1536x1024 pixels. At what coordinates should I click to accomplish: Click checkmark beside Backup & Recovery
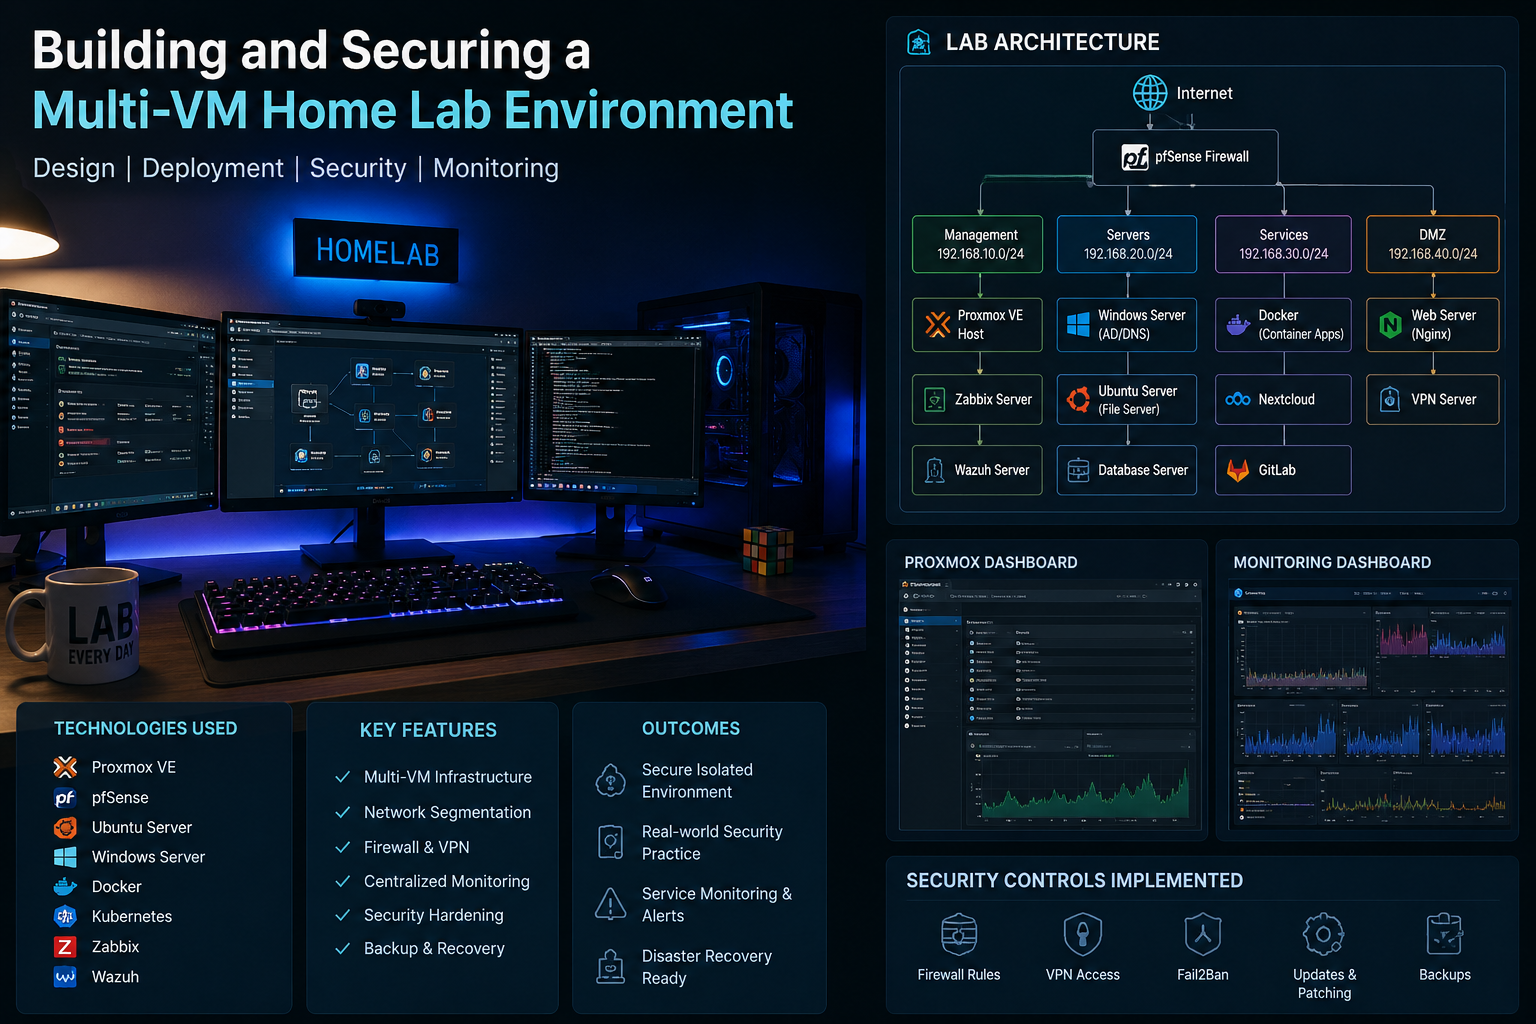(x=343, y=948)
